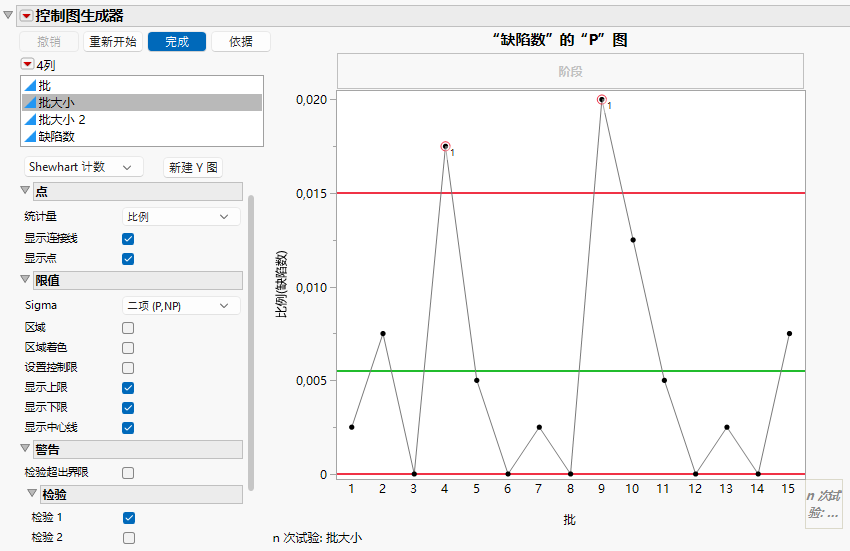Click the grayed-out 撤销 button
Image resolution: width=850 pixels, height=551 pixels.
pos(49,42)
